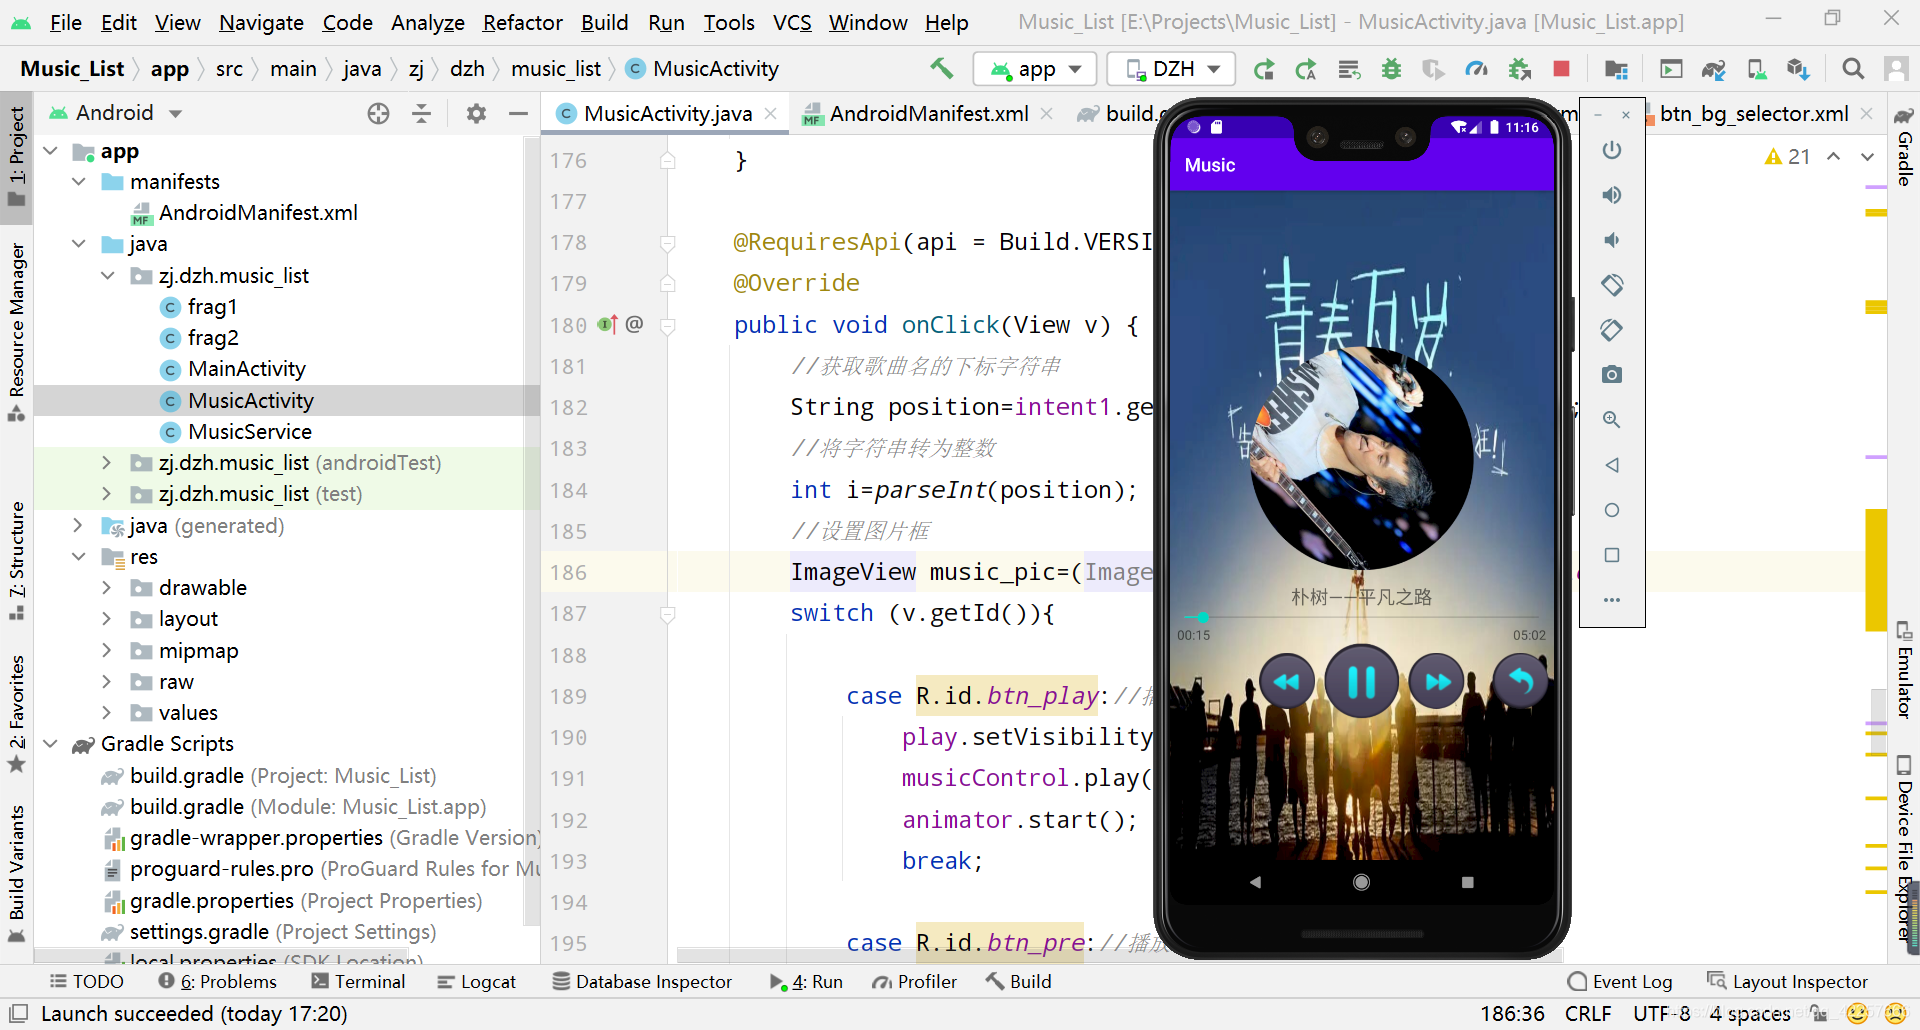Click the song progress seek bar

[1361, 618]
